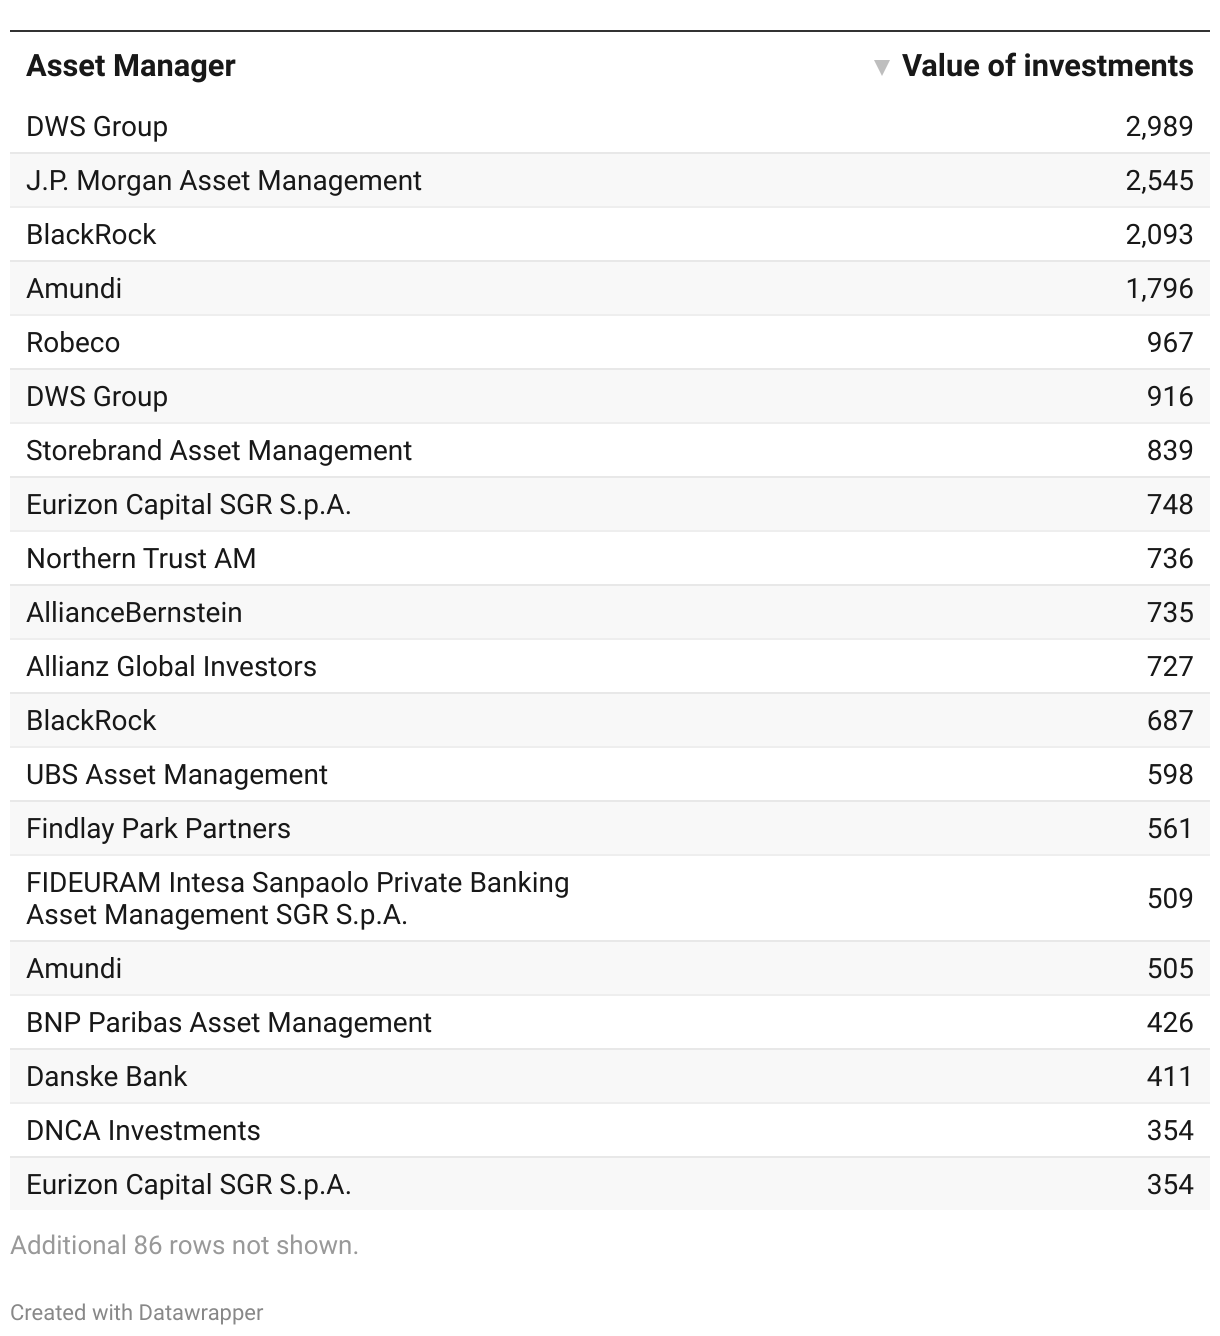Viewport: 1220px width, 1336px height.
Task: Click the value 2,093 for BlackRock
Action: (x=1159, y=235)
